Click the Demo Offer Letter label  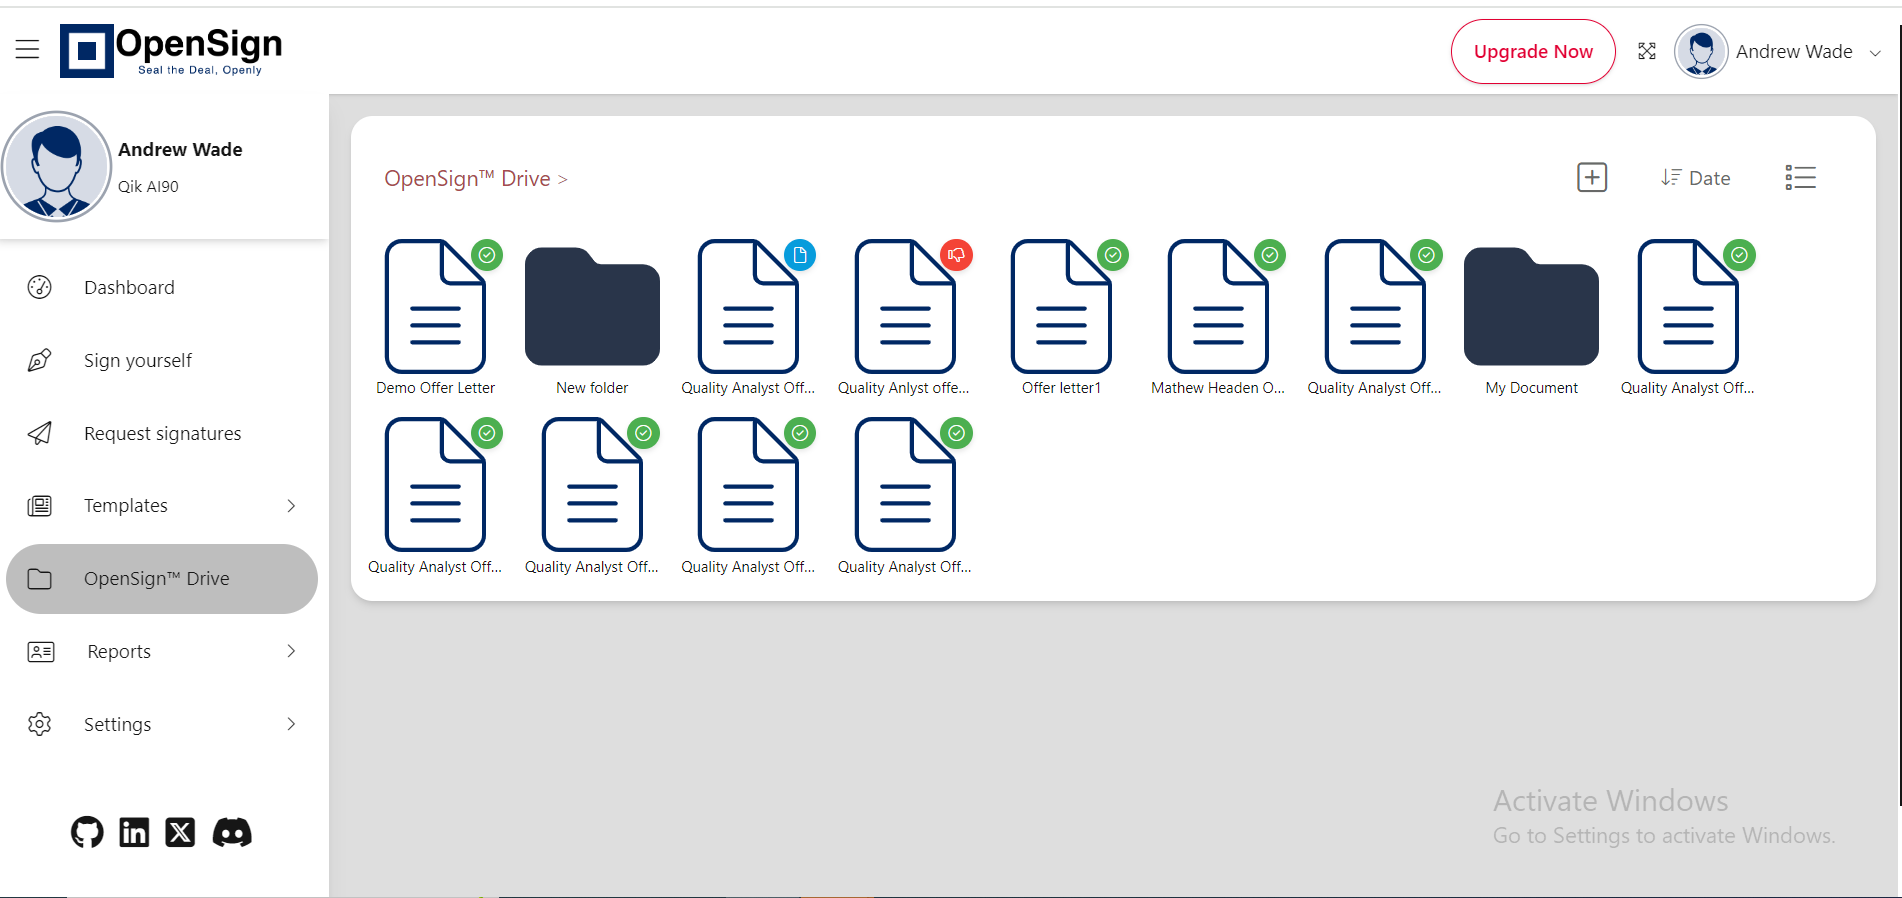(435, 388)
